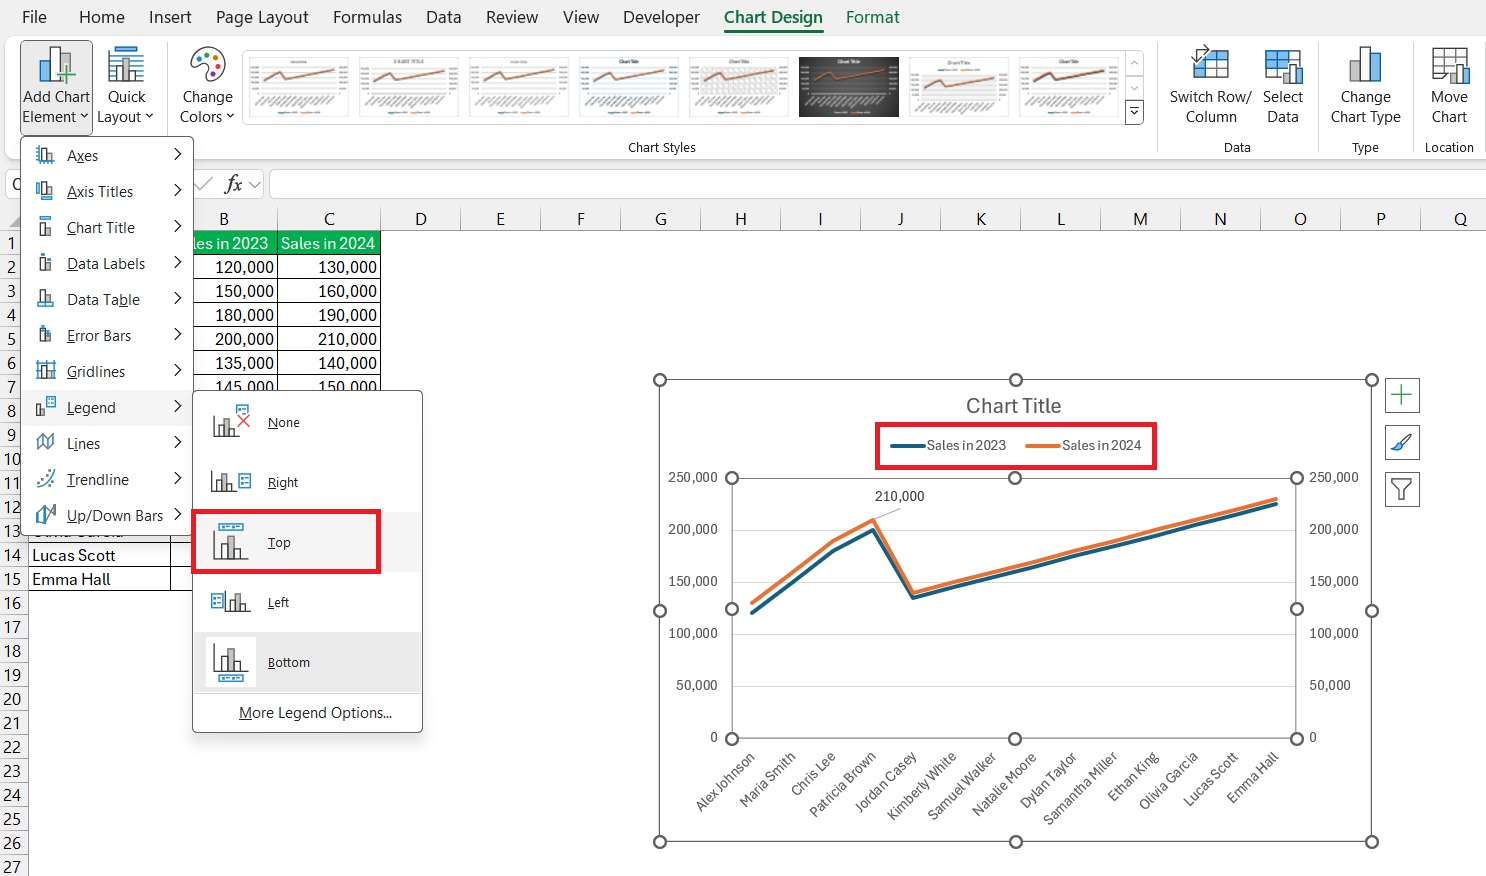Open the Chart Styles paintbrush button
The width and height of the screenshot is (1486, 876).
pos(1402,442)
